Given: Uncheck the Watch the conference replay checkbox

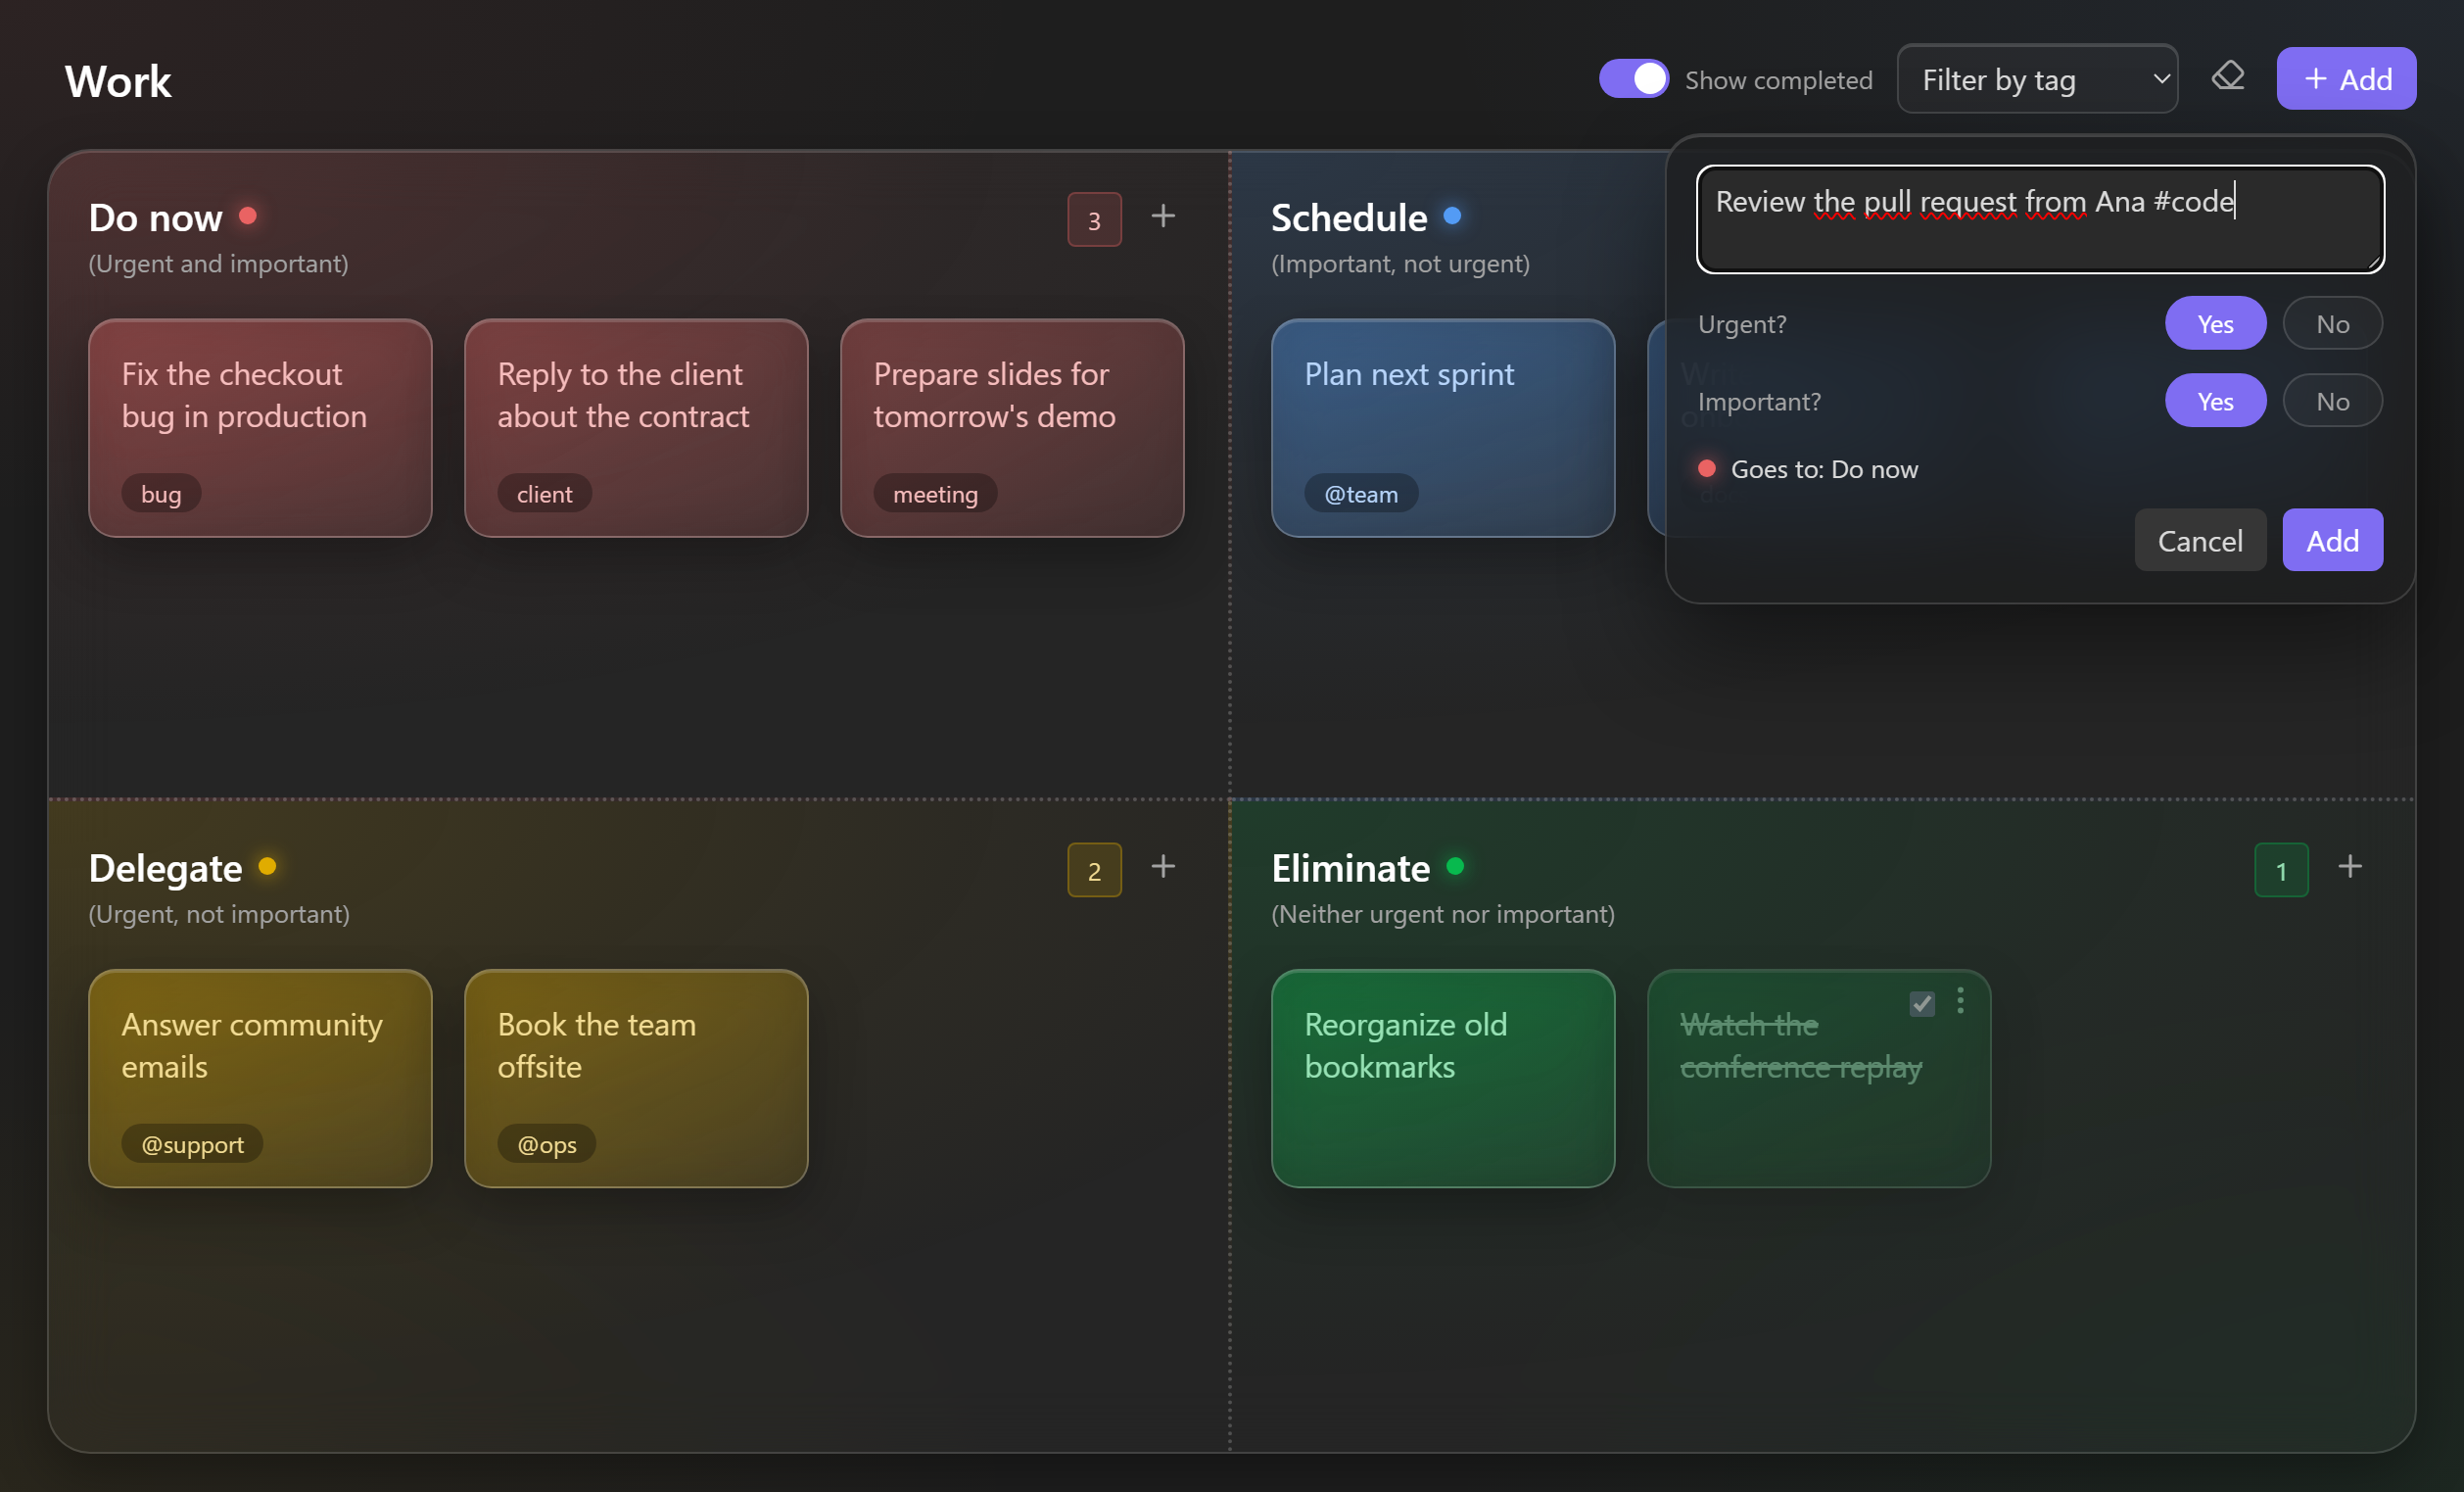Looking at the screenshot, I should click(1922, 1003).
